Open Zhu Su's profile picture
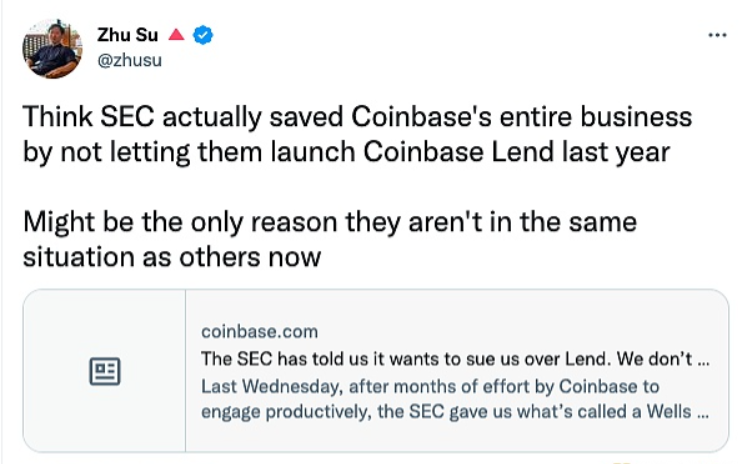The image size is (748, 464). coord(51,47)
